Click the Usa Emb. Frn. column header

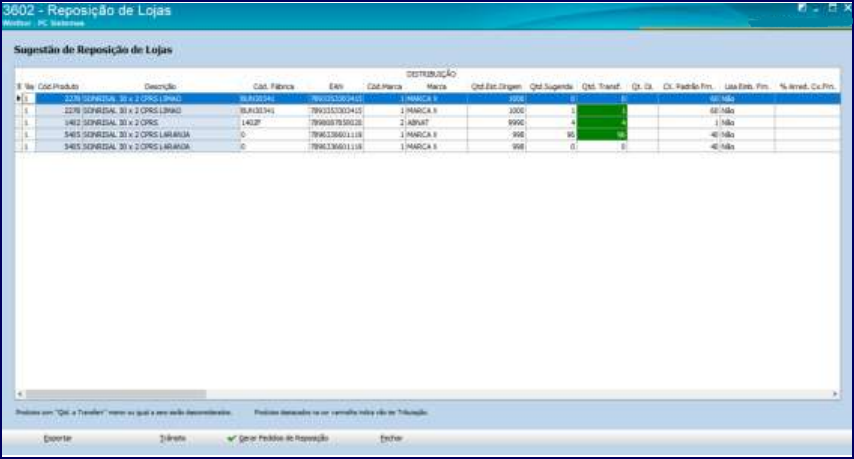click(747, 87)
